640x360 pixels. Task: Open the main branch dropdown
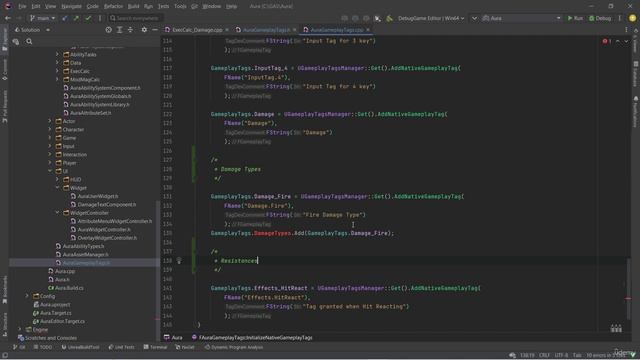click(x=42, y=18)
